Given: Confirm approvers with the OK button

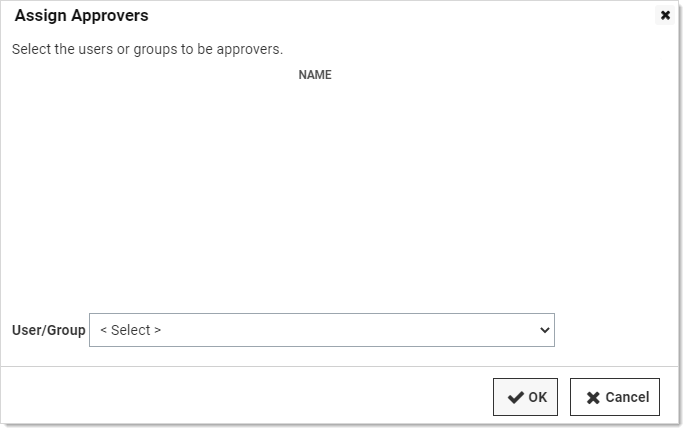Looking at the screenshot, I should 525,397.
